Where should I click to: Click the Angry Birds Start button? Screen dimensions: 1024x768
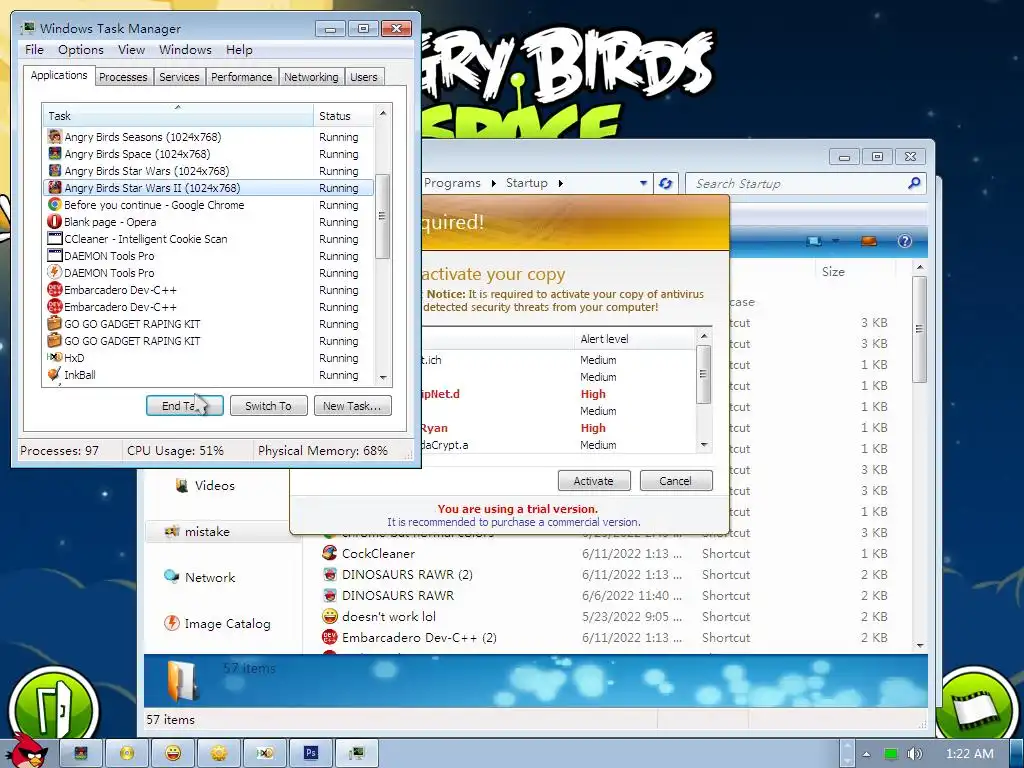(x=27, y=752)
